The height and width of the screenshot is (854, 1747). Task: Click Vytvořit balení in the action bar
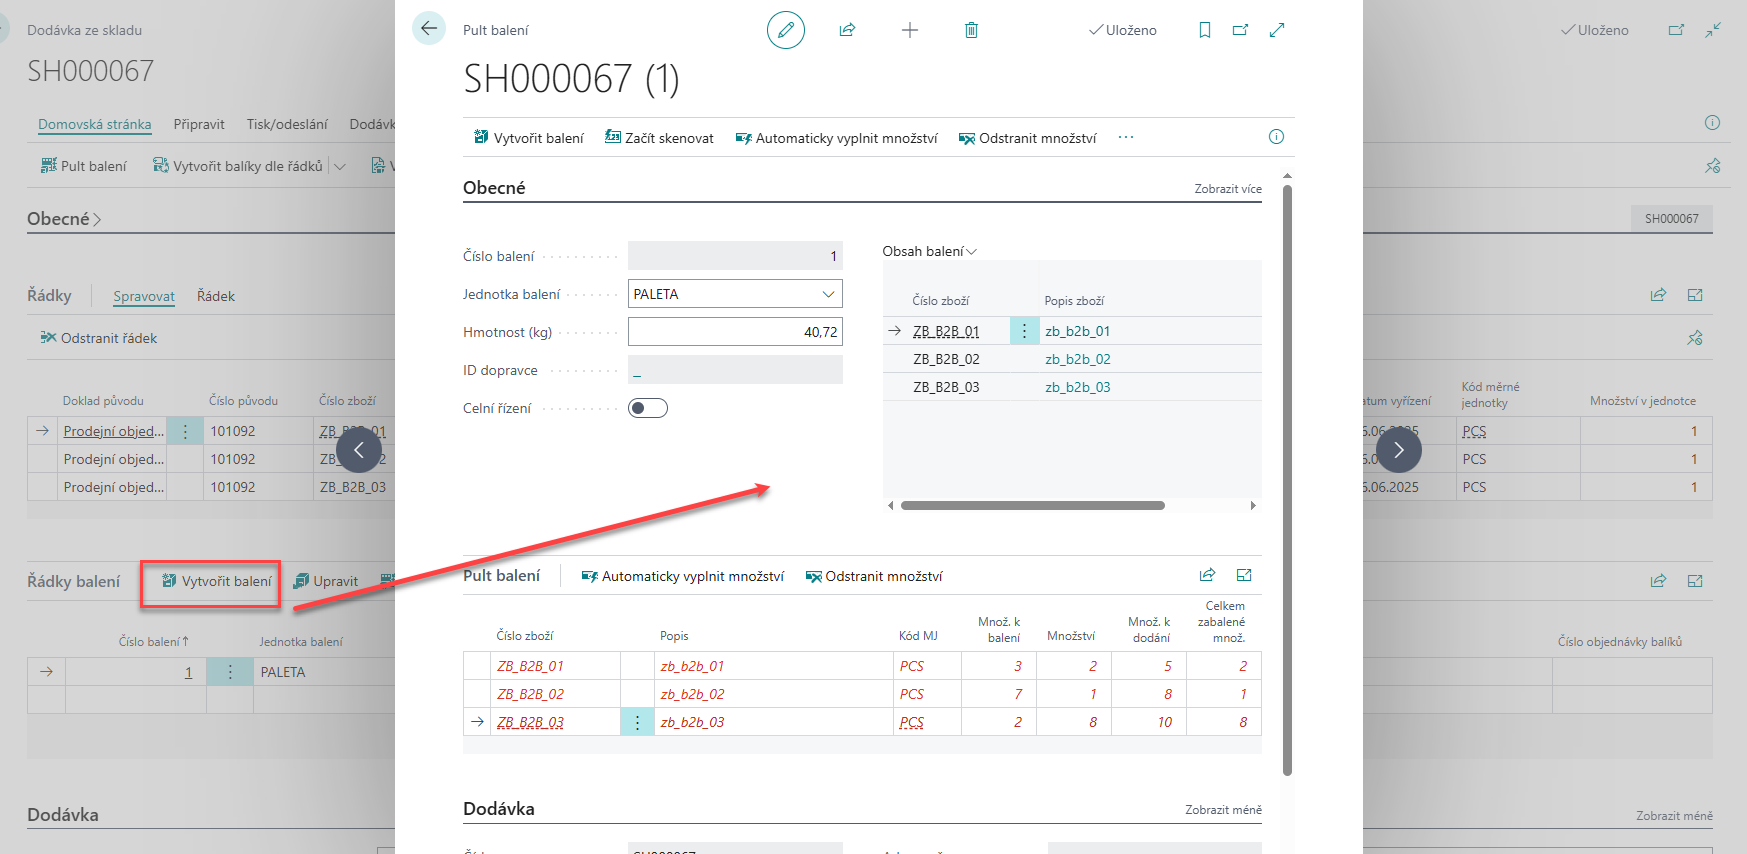[529, 138]
